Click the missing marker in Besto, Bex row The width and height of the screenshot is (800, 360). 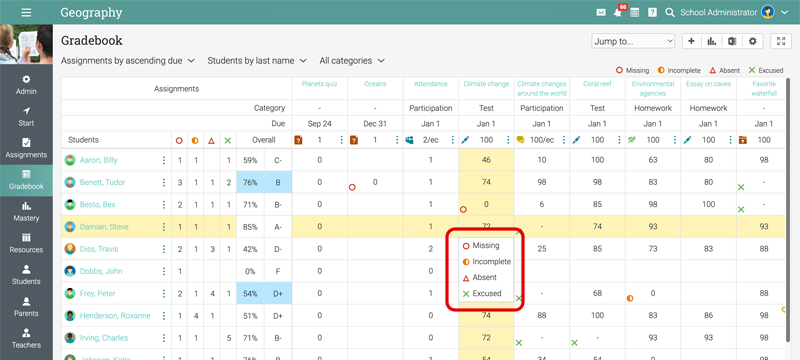pos(463,210)
